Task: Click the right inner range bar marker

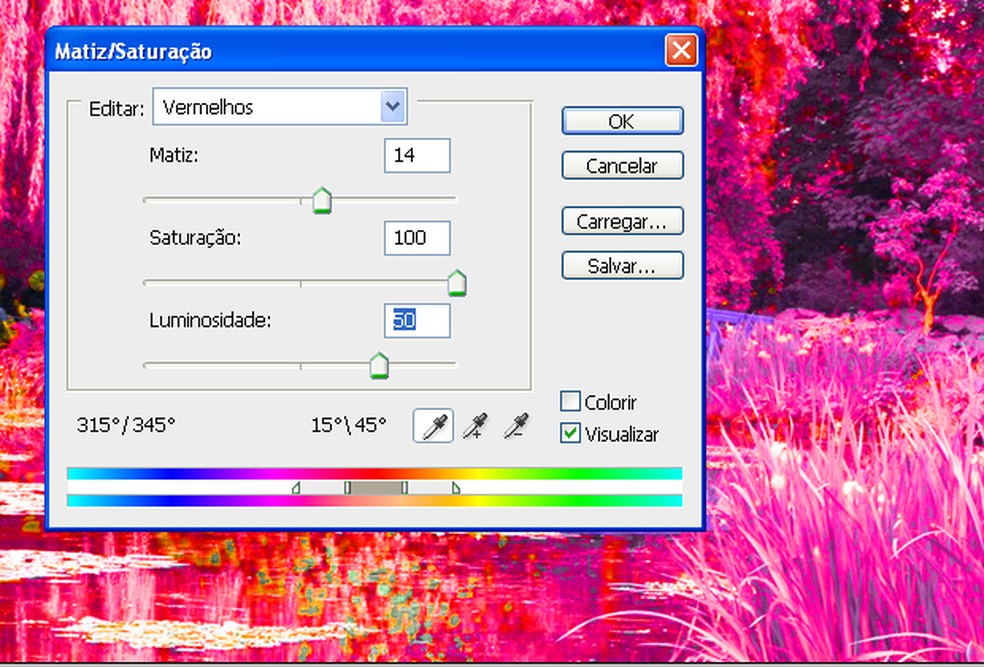Action: tap(405, 488)
